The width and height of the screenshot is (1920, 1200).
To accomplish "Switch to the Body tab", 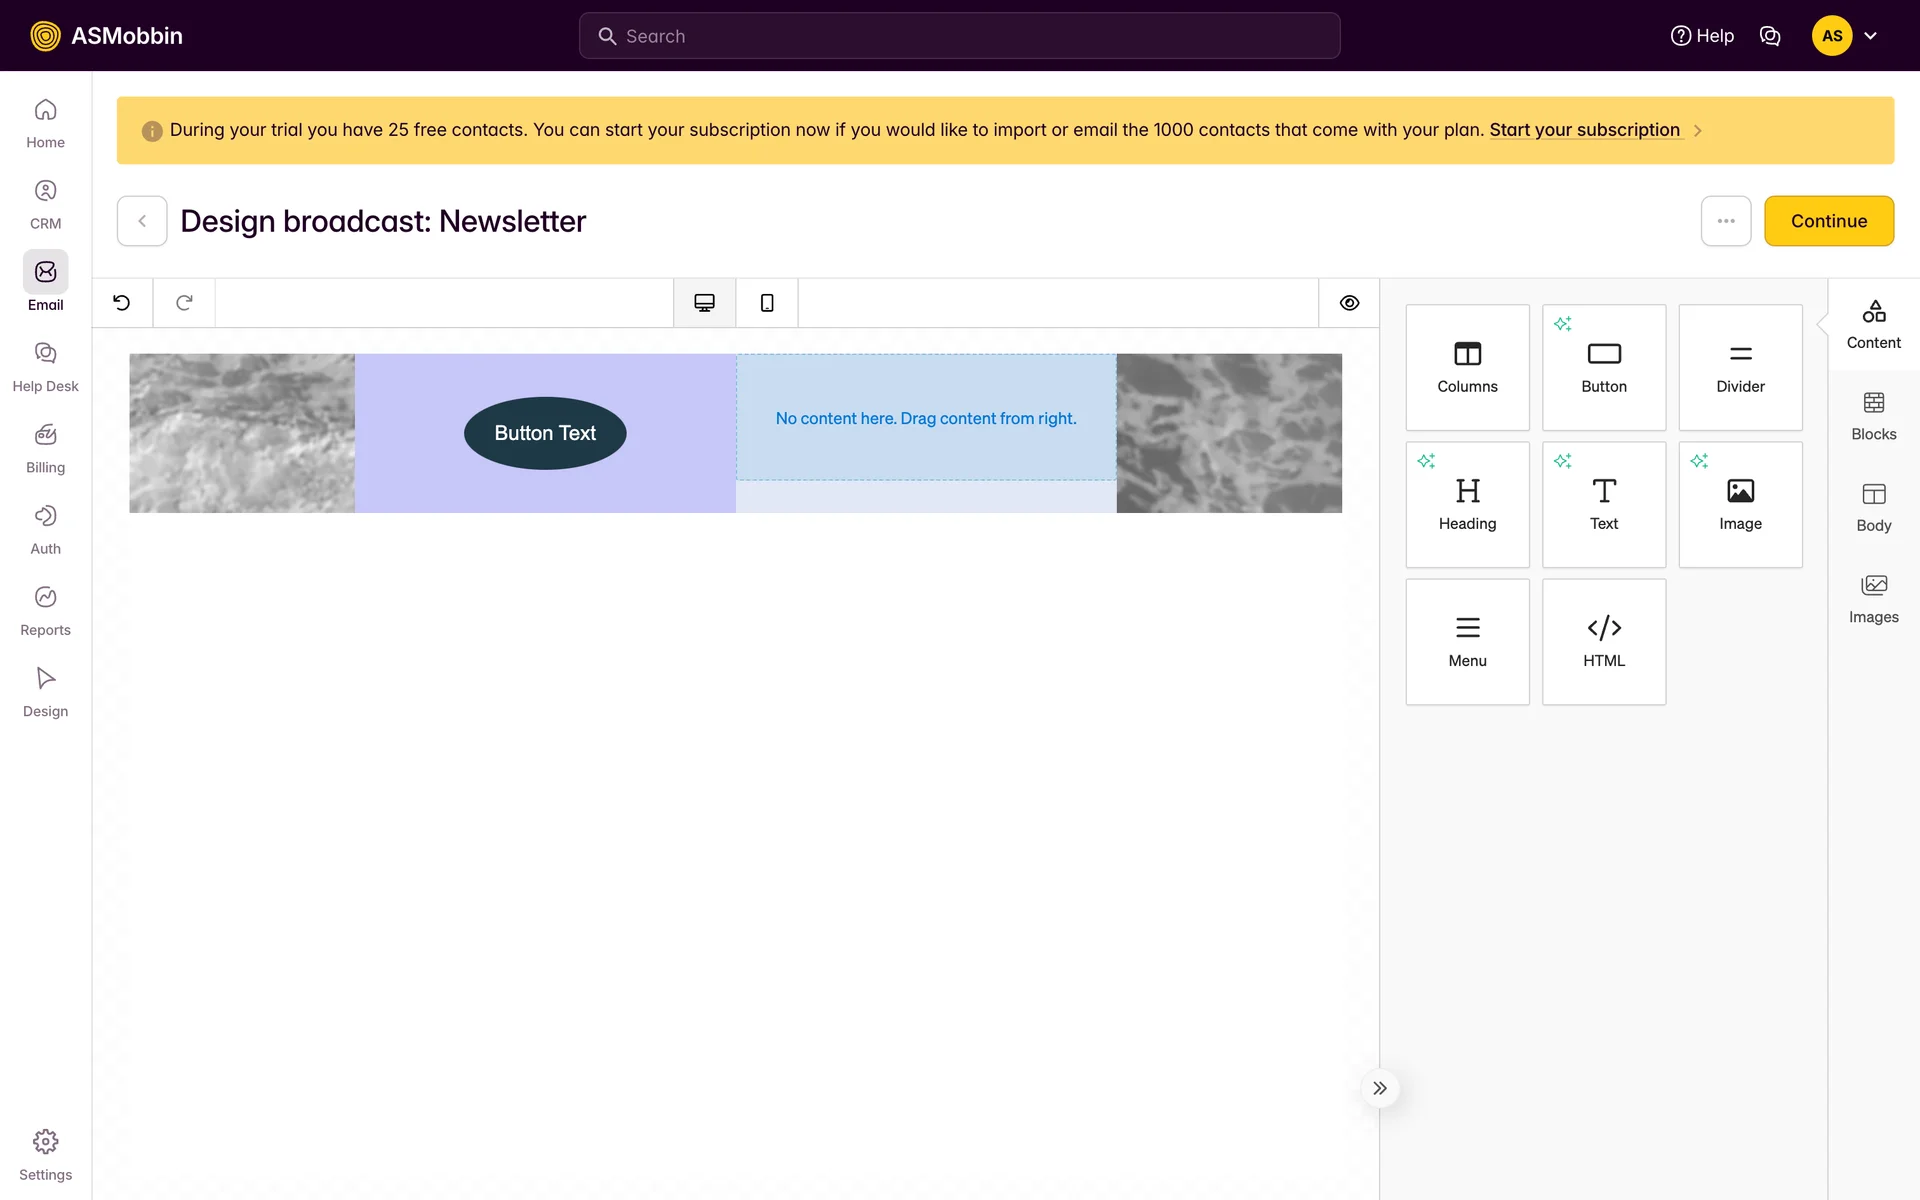I will click(1873, 507).
